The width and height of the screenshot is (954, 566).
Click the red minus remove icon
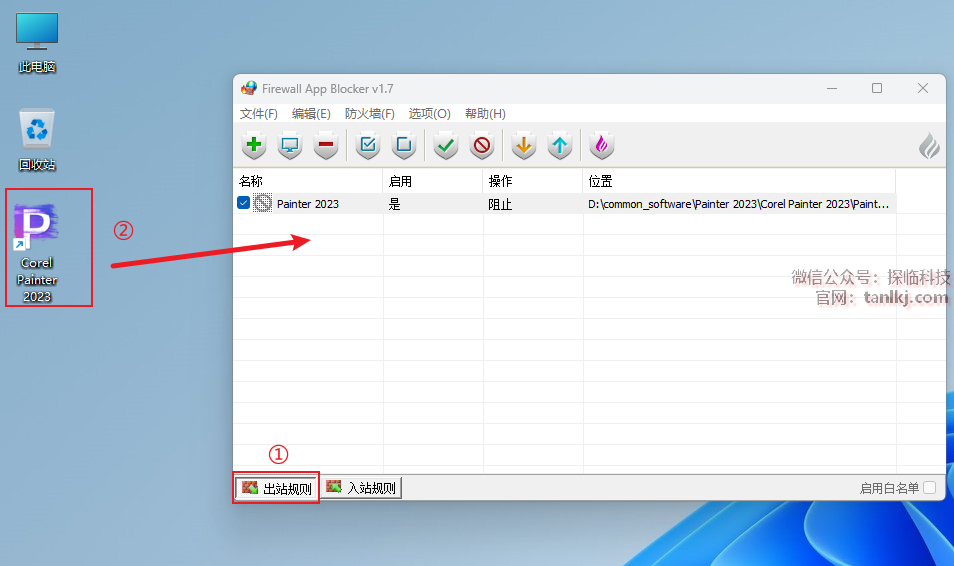326,146
